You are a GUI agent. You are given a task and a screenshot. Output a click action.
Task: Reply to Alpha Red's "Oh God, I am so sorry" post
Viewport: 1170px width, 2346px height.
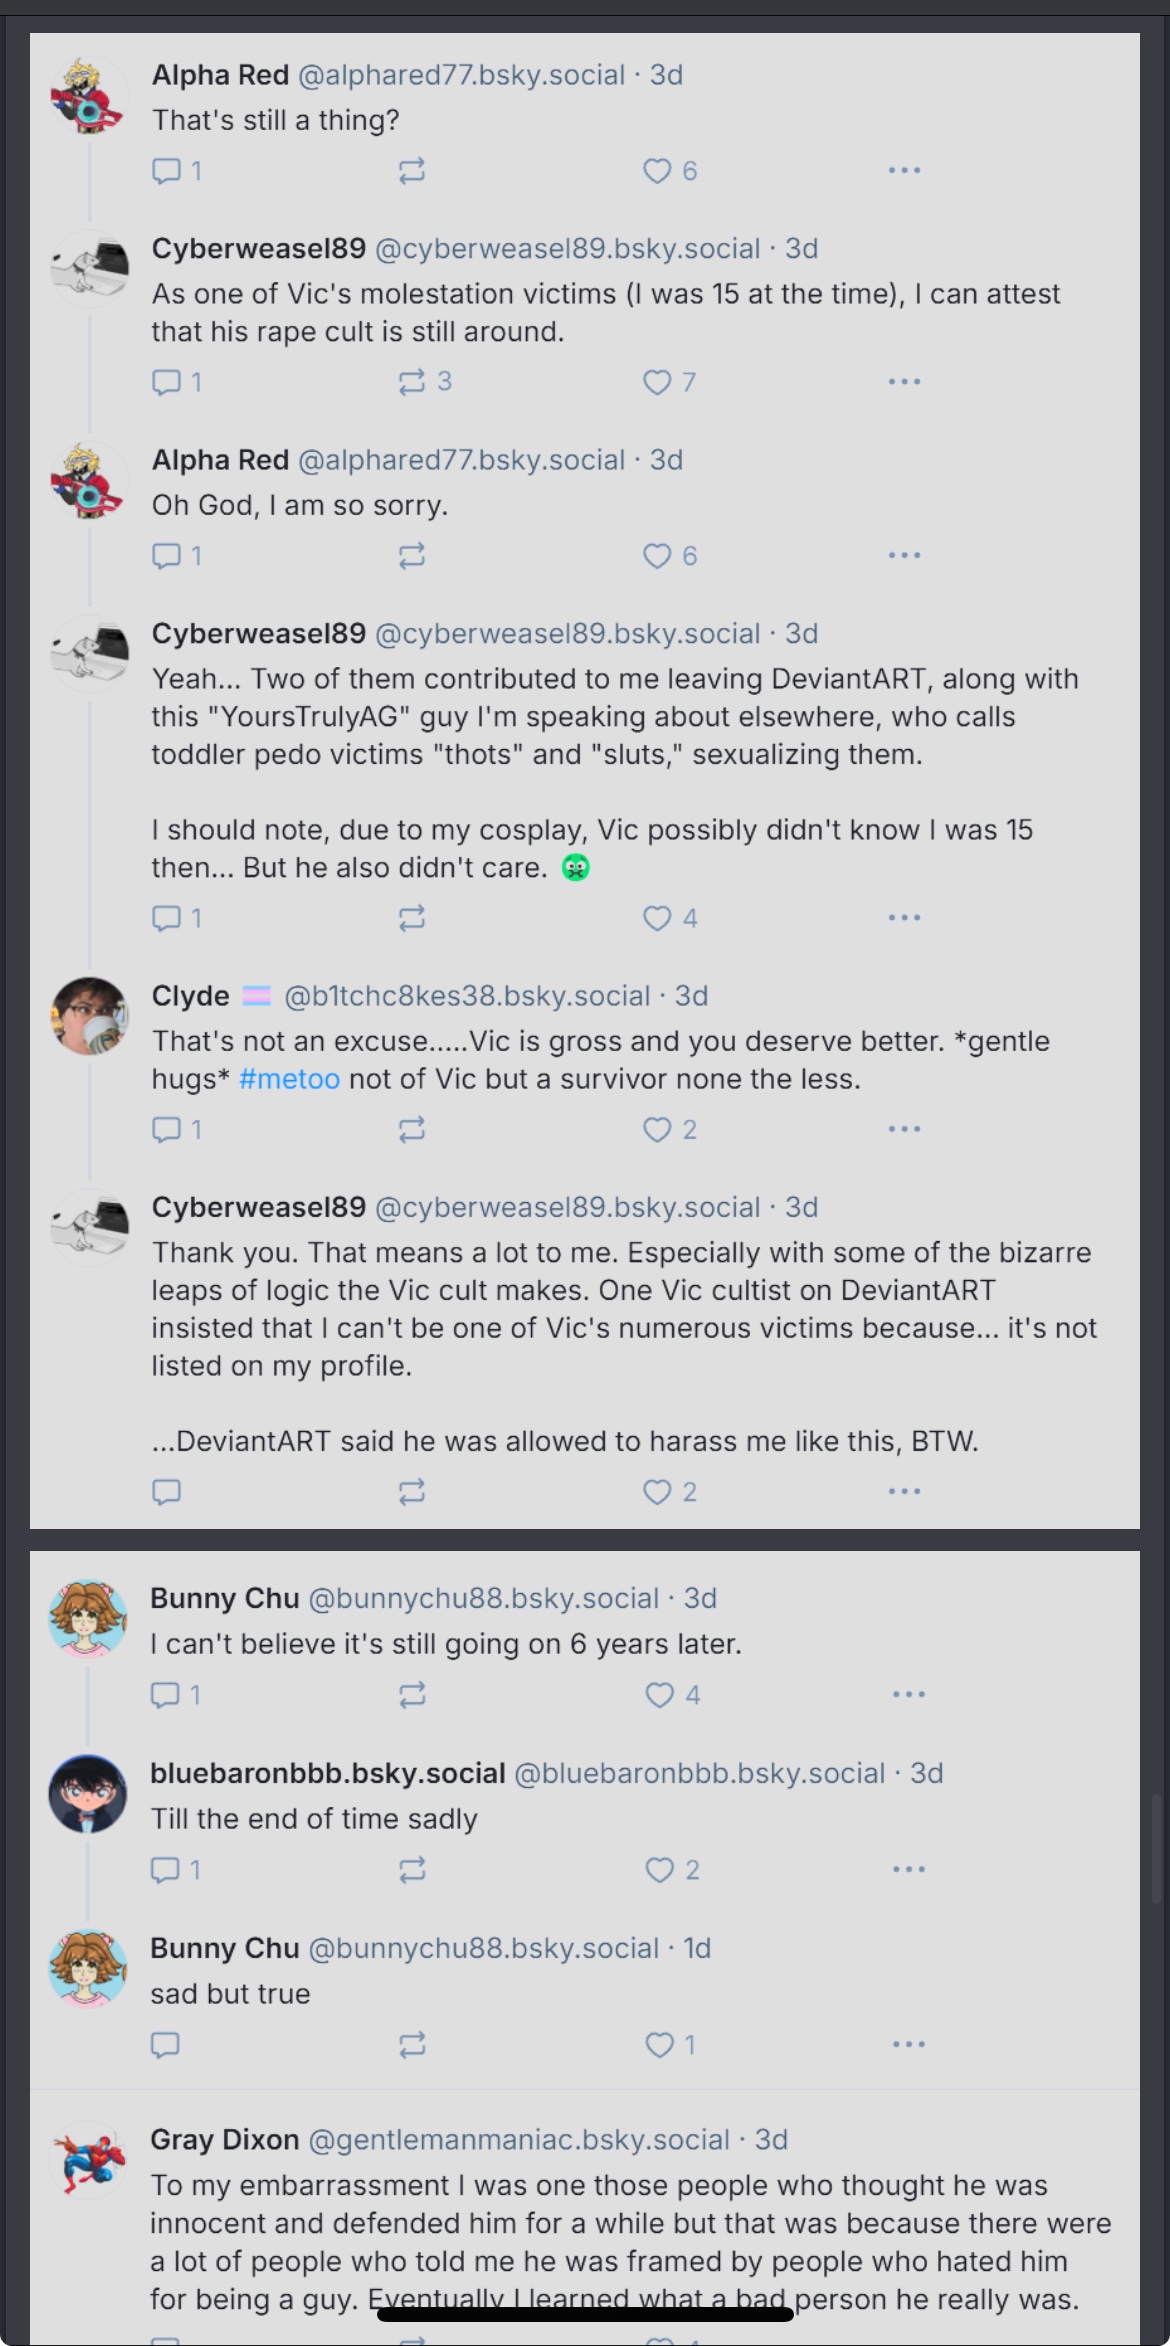coord(166,556)
